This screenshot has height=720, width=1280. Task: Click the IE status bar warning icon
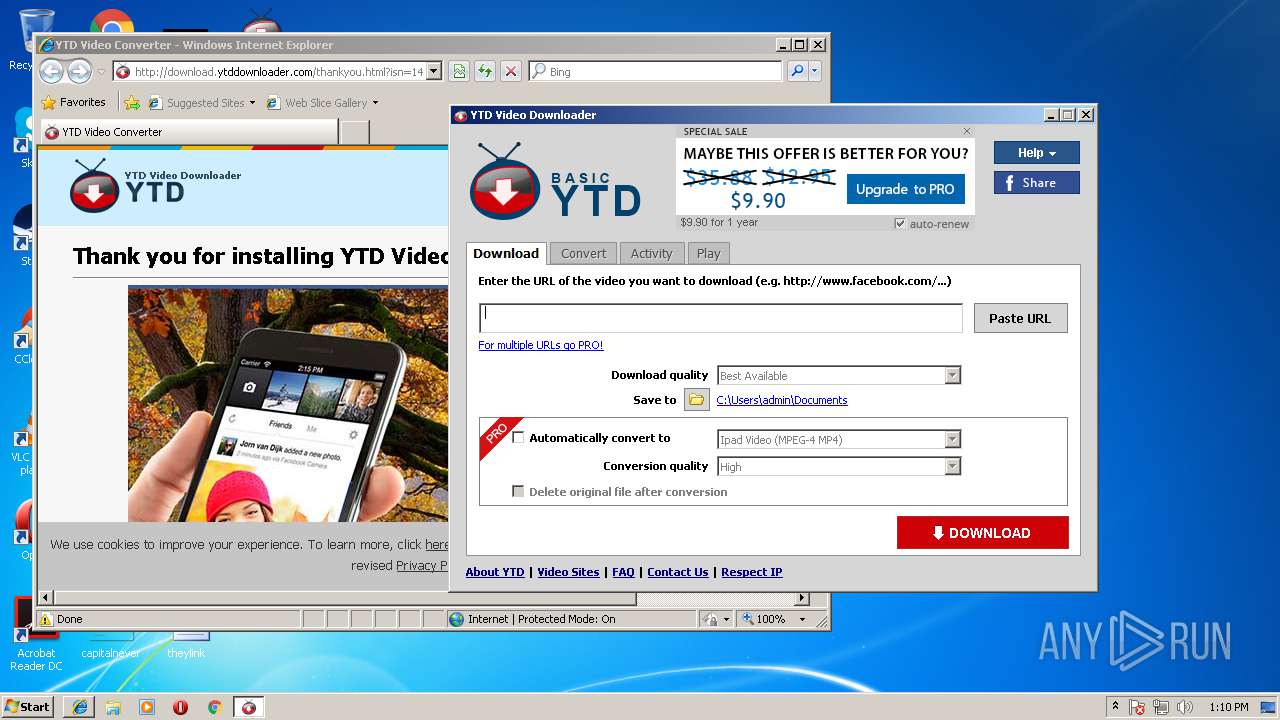46,619
